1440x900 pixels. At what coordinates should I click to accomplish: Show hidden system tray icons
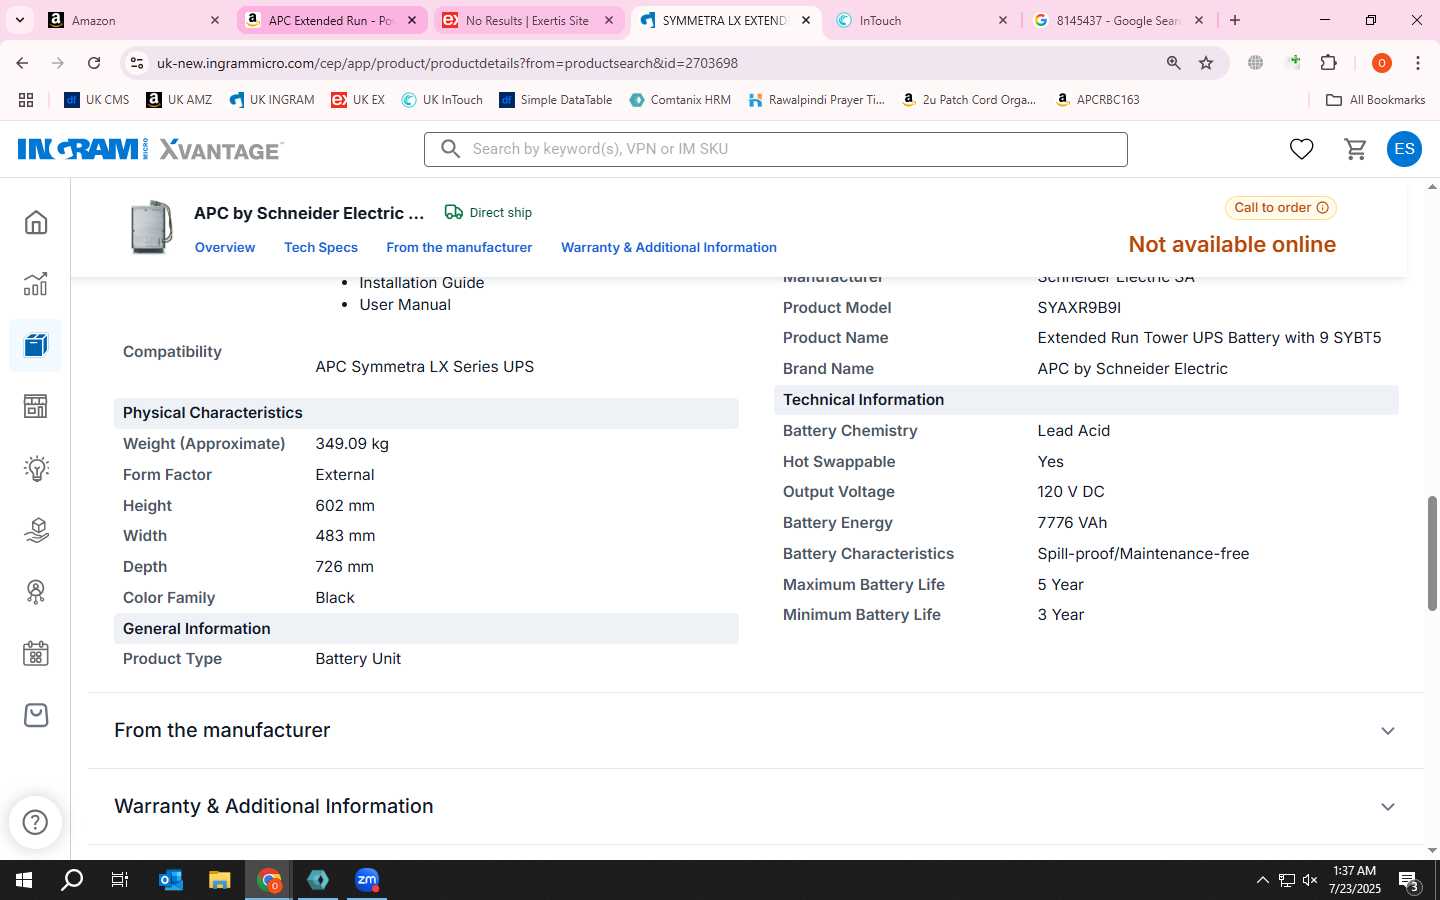[x=1262, y=881]
